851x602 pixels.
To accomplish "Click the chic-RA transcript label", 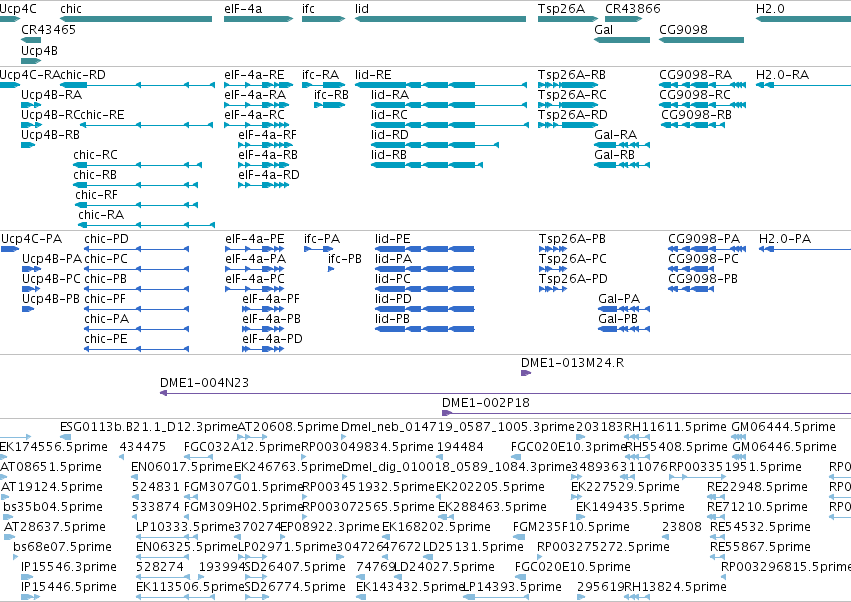I will pos(101,214).
